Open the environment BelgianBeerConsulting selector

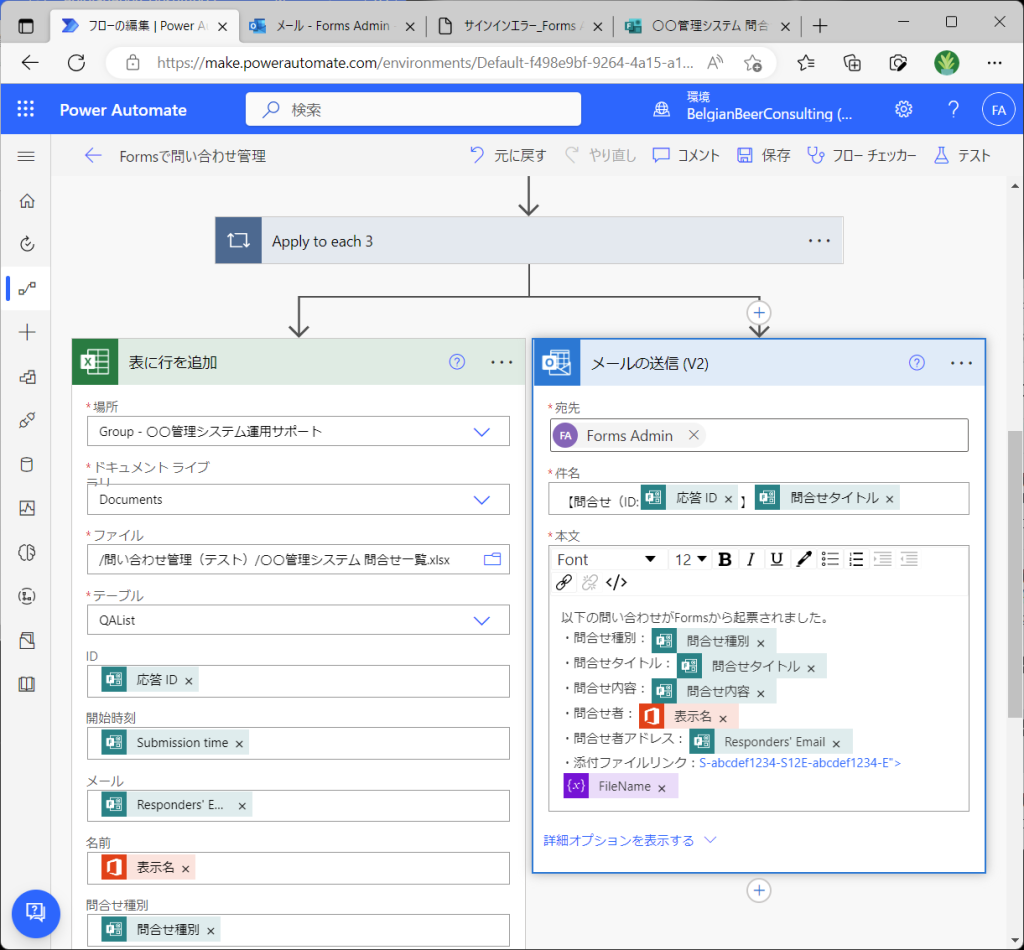(x=753, y=107)
